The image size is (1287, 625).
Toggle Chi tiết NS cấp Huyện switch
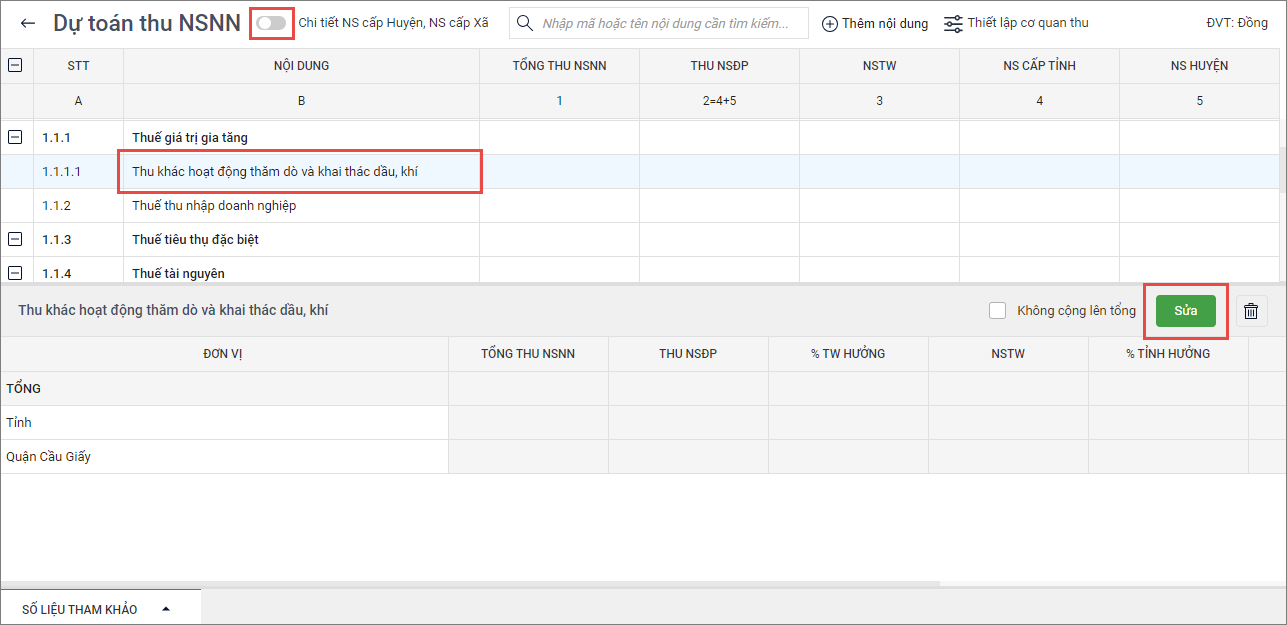coord(271,22)
